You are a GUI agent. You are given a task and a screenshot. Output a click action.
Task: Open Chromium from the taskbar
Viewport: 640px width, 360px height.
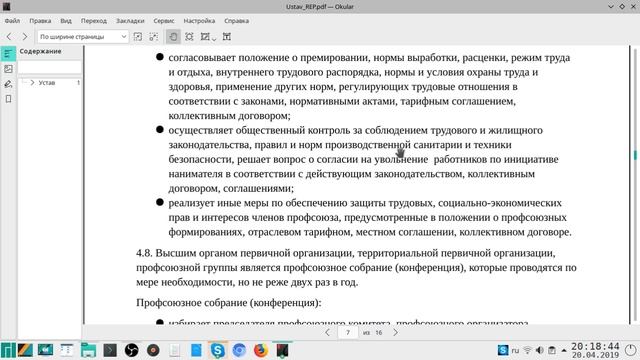[239, 350]
